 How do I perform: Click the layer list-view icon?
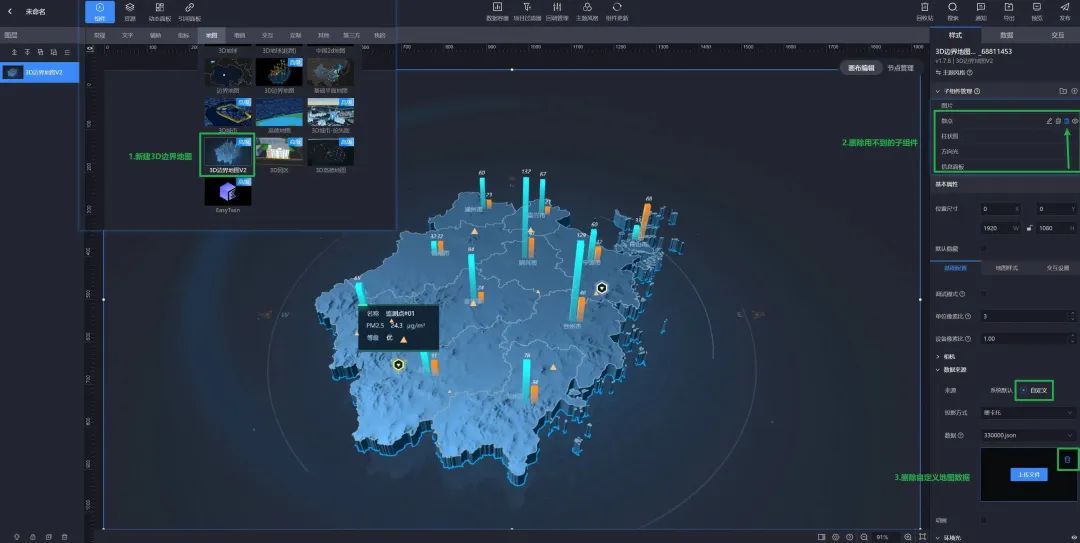pos(67,52)
